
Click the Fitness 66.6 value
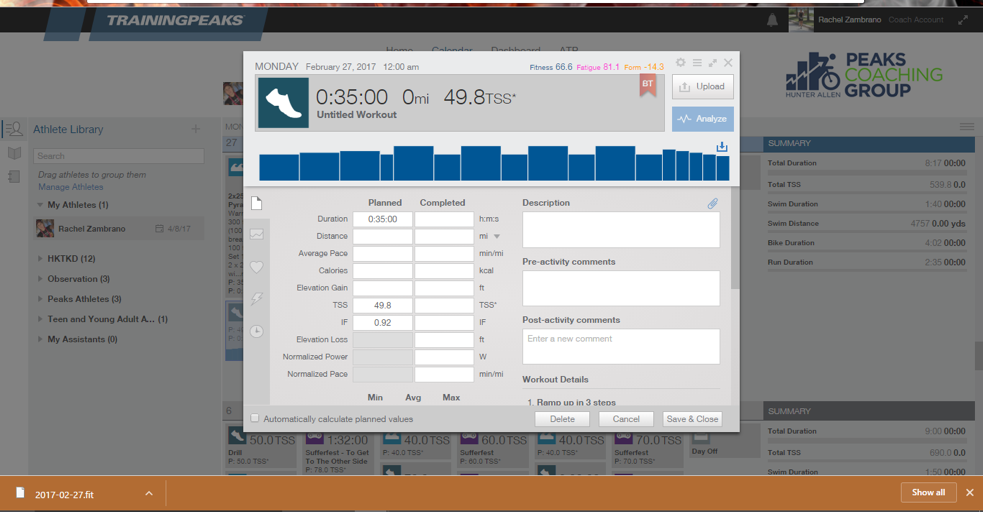click(x=551, y=67)
